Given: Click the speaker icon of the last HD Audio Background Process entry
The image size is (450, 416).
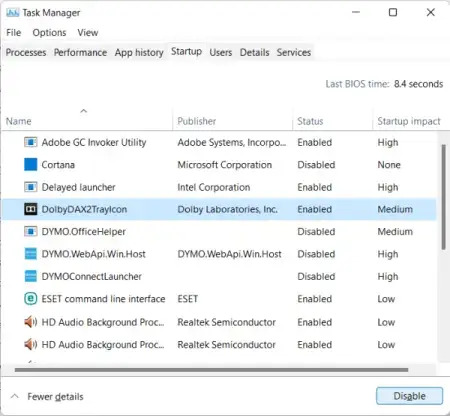Looking at the screenshot, I should click(x=30, y=344).
